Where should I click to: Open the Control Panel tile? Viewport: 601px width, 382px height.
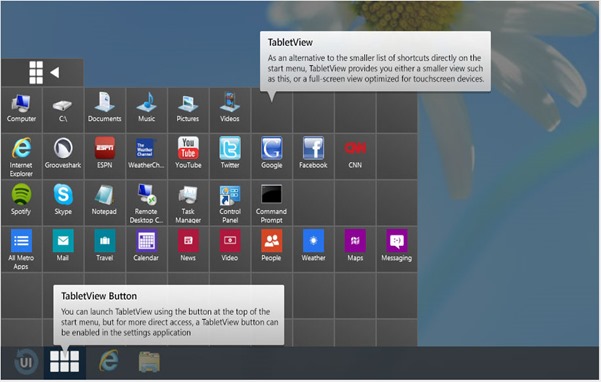[230, 203]
